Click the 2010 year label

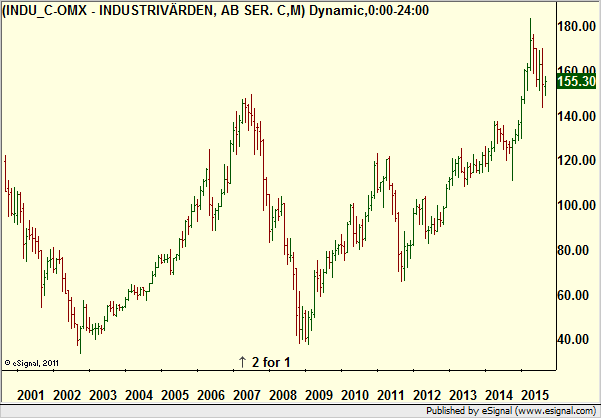point(355,395)
